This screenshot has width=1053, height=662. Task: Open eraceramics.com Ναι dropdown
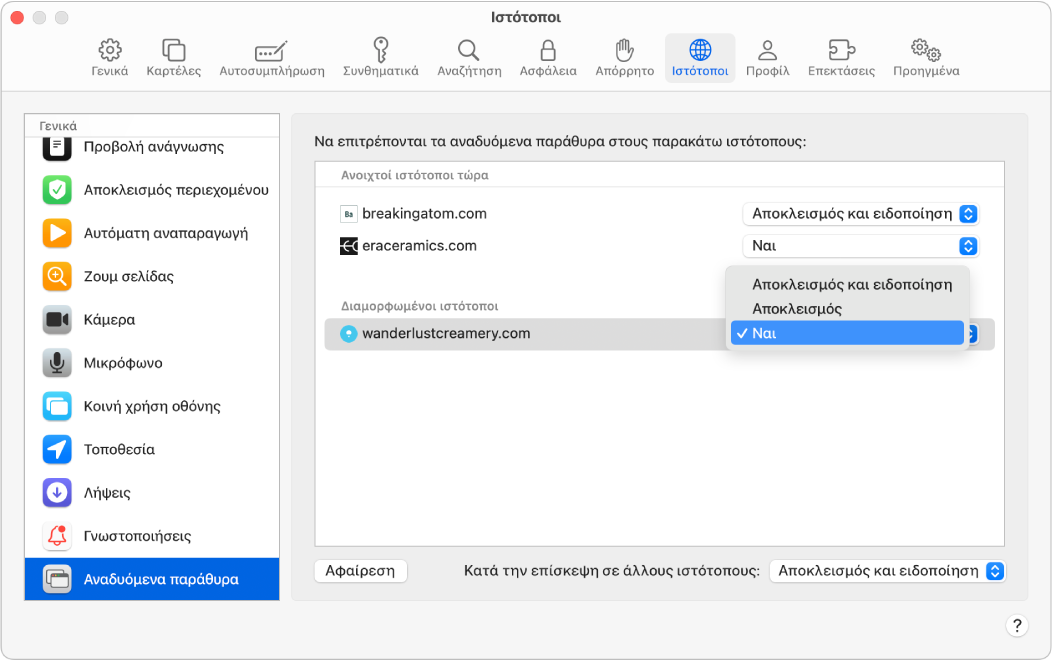click(x=860, y=246)
